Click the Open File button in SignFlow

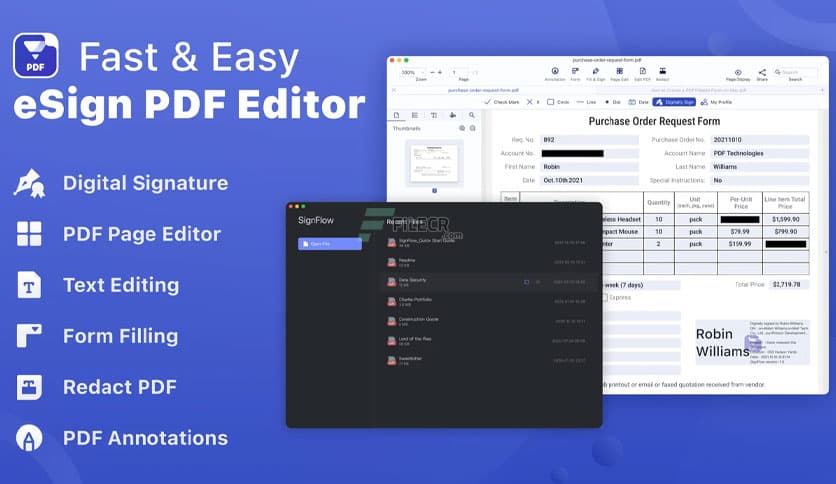(x=329, y=244)
